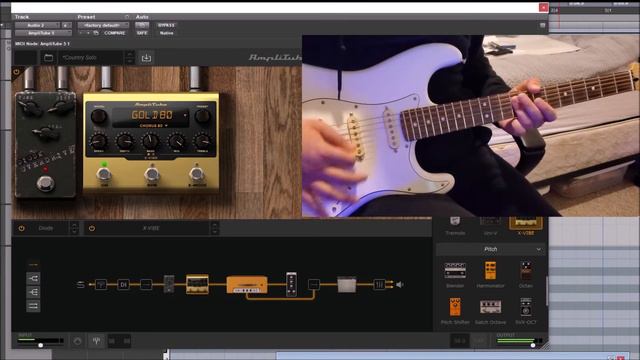The image size is (640, 360).
Task: Select the orange amp head in chain
Action: coord(247,284)
